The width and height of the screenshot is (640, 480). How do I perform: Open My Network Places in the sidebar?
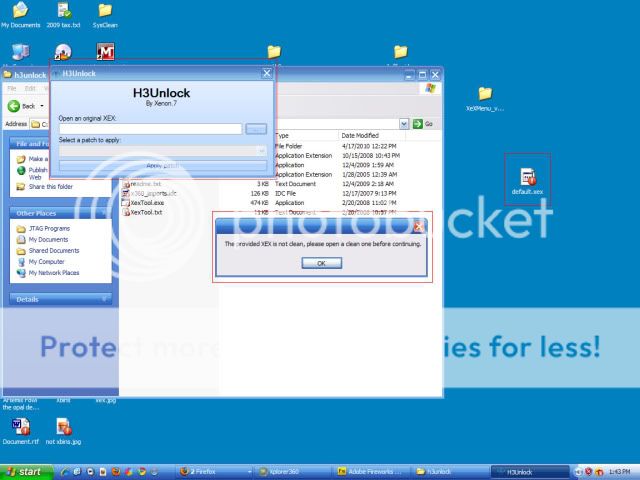(54, 271)
